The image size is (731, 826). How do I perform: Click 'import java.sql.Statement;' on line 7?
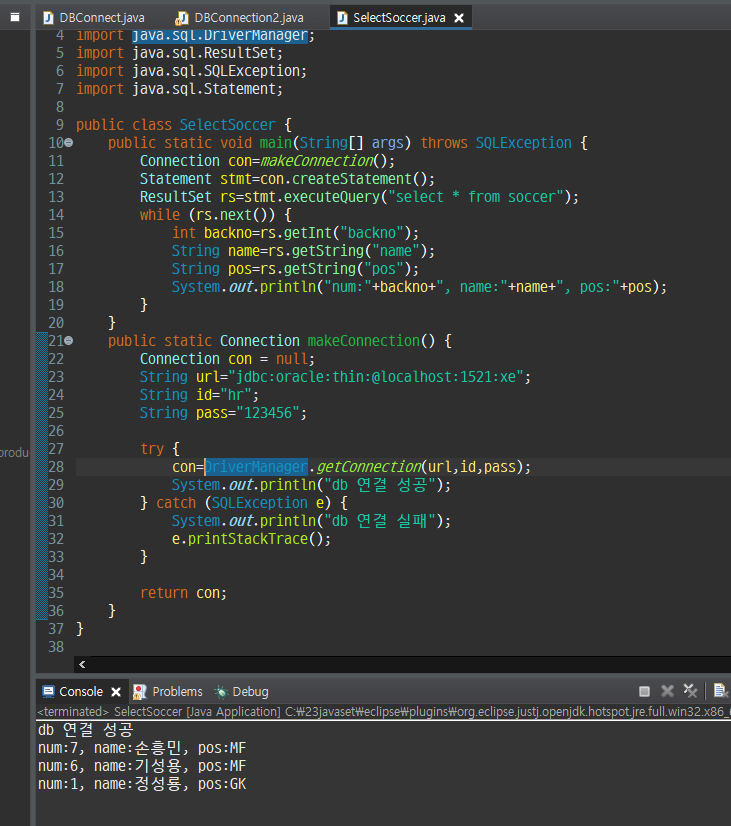tap(180, 88)
